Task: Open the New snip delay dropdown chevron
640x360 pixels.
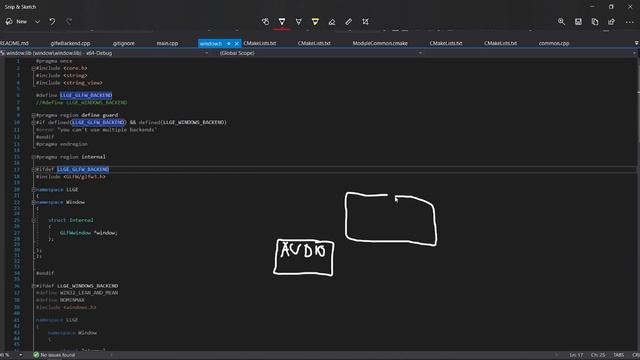Action: point(37,22)
